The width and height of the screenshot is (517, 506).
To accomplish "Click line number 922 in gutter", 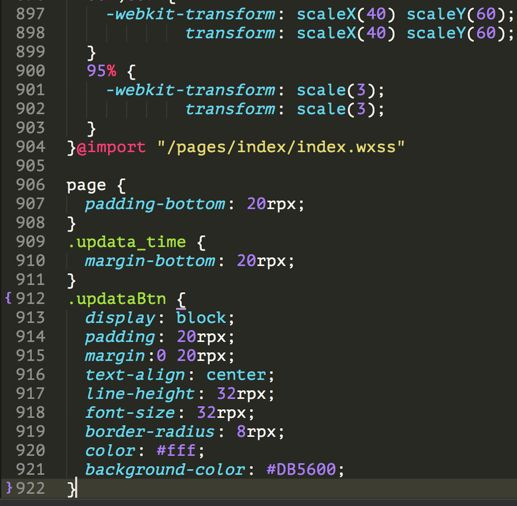I will click(x=30, y=488).
